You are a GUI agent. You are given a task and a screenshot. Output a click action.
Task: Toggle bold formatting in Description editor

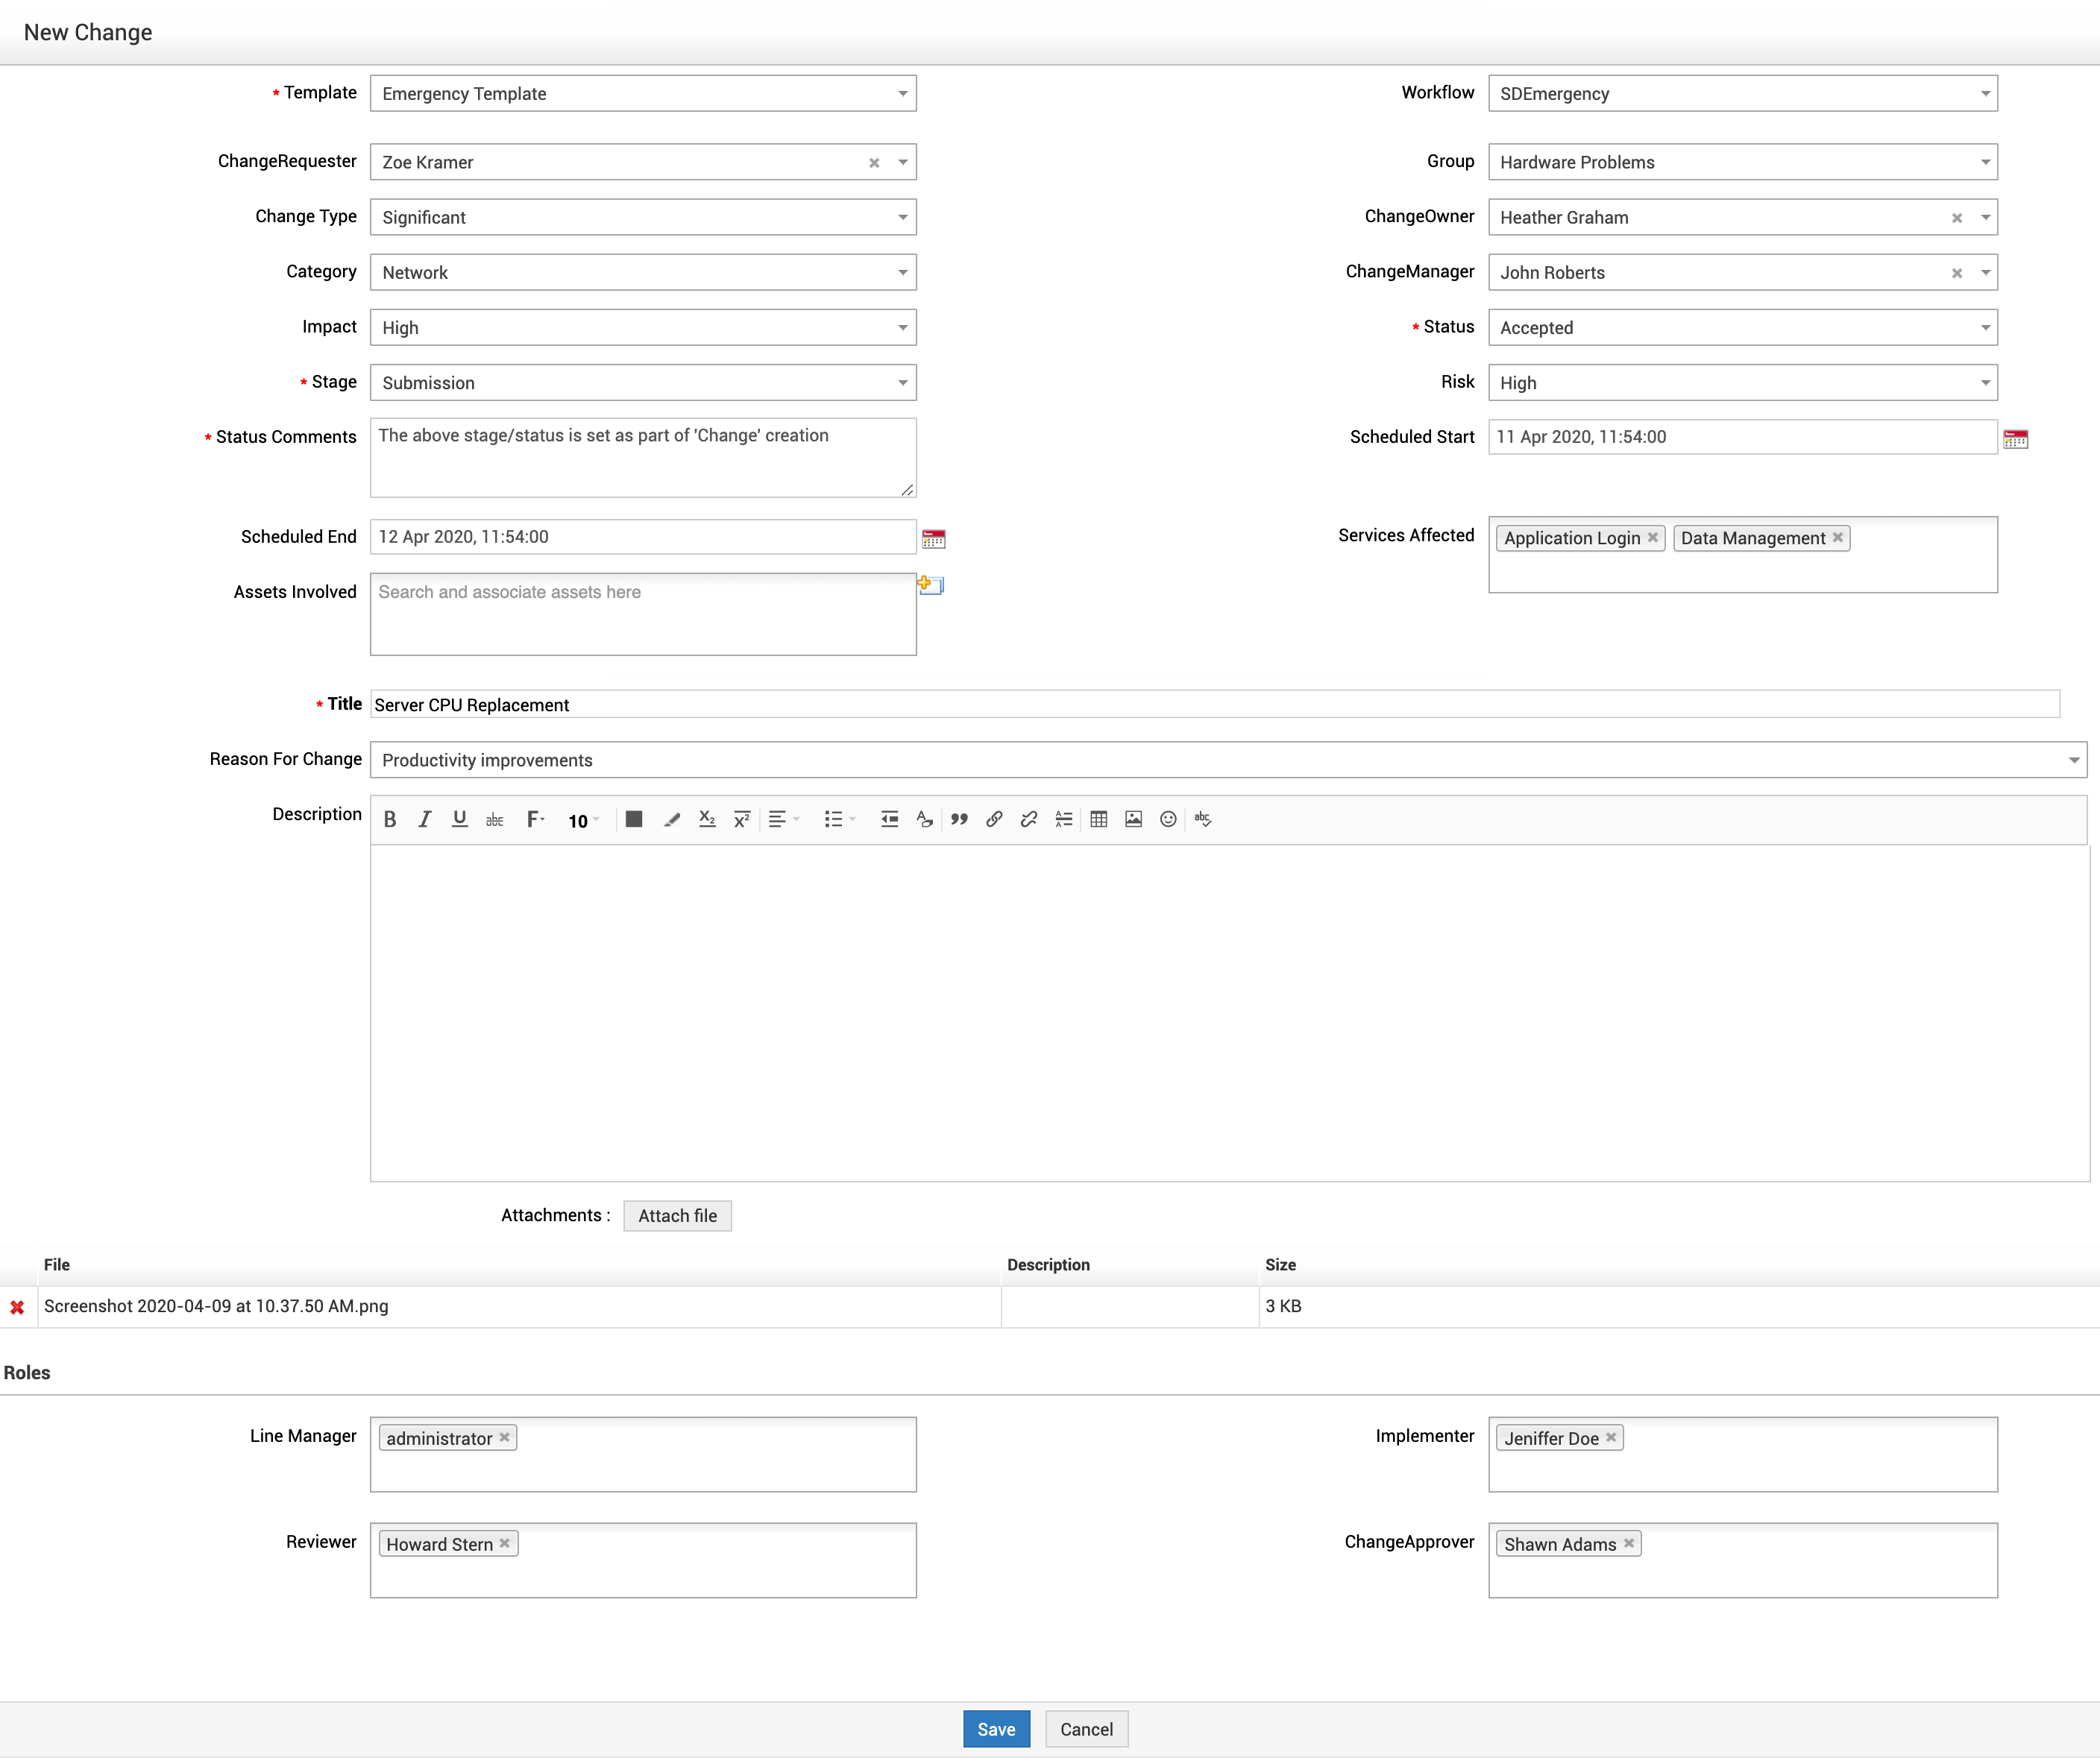[x=390, y=820]
